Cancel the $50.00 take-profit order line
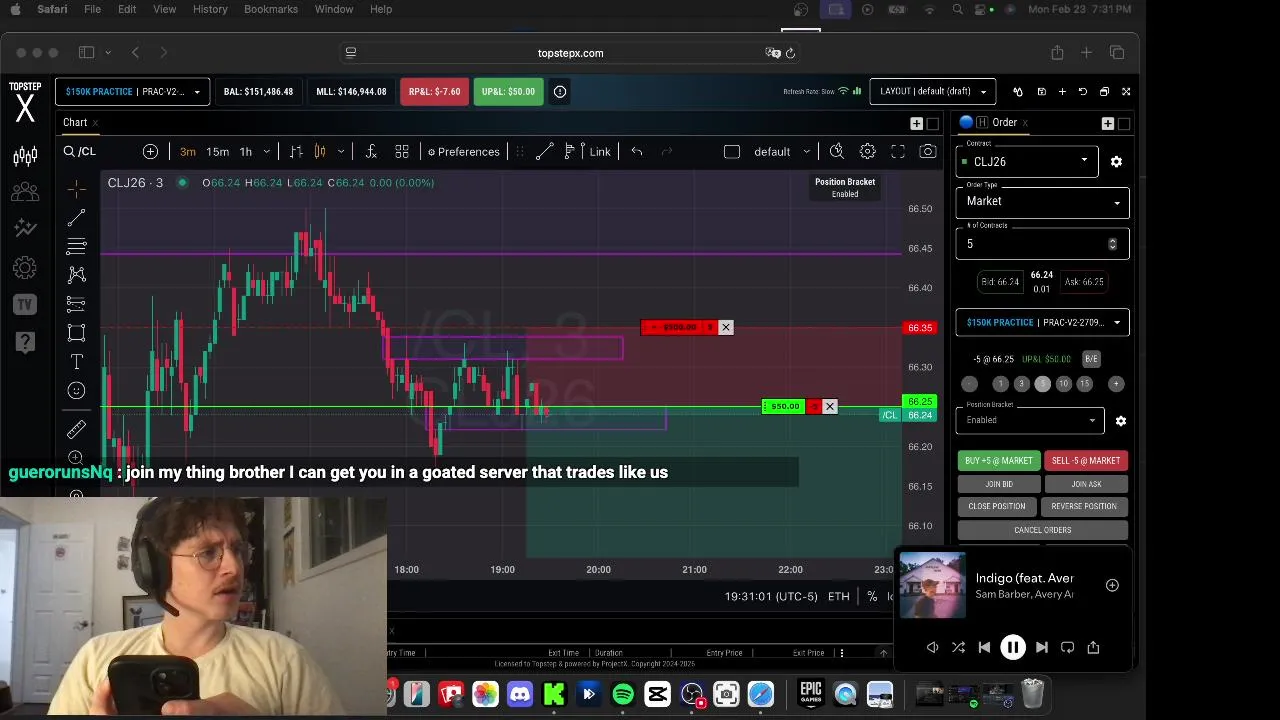The width and height of the screenshot is (1280, 720). [x=830, y=407]
